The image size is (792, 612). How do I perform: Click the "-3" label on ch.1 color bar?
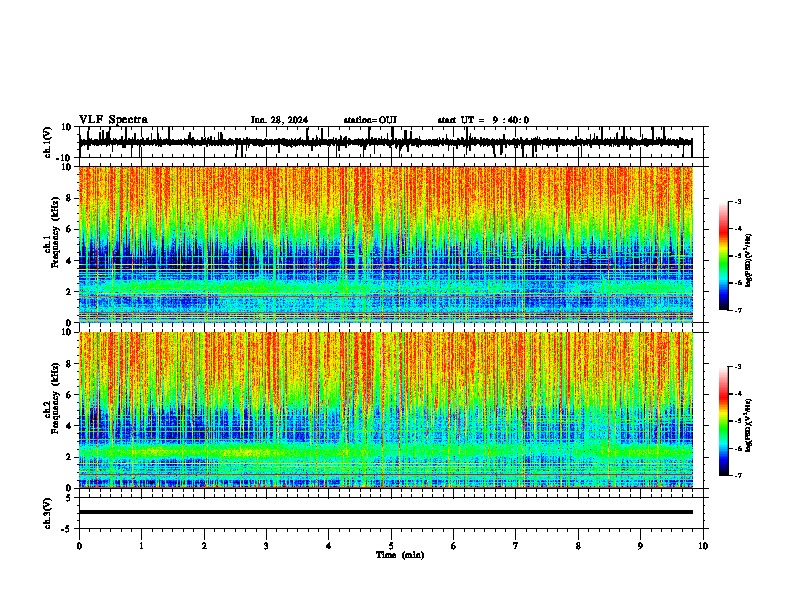pos(737,201)
